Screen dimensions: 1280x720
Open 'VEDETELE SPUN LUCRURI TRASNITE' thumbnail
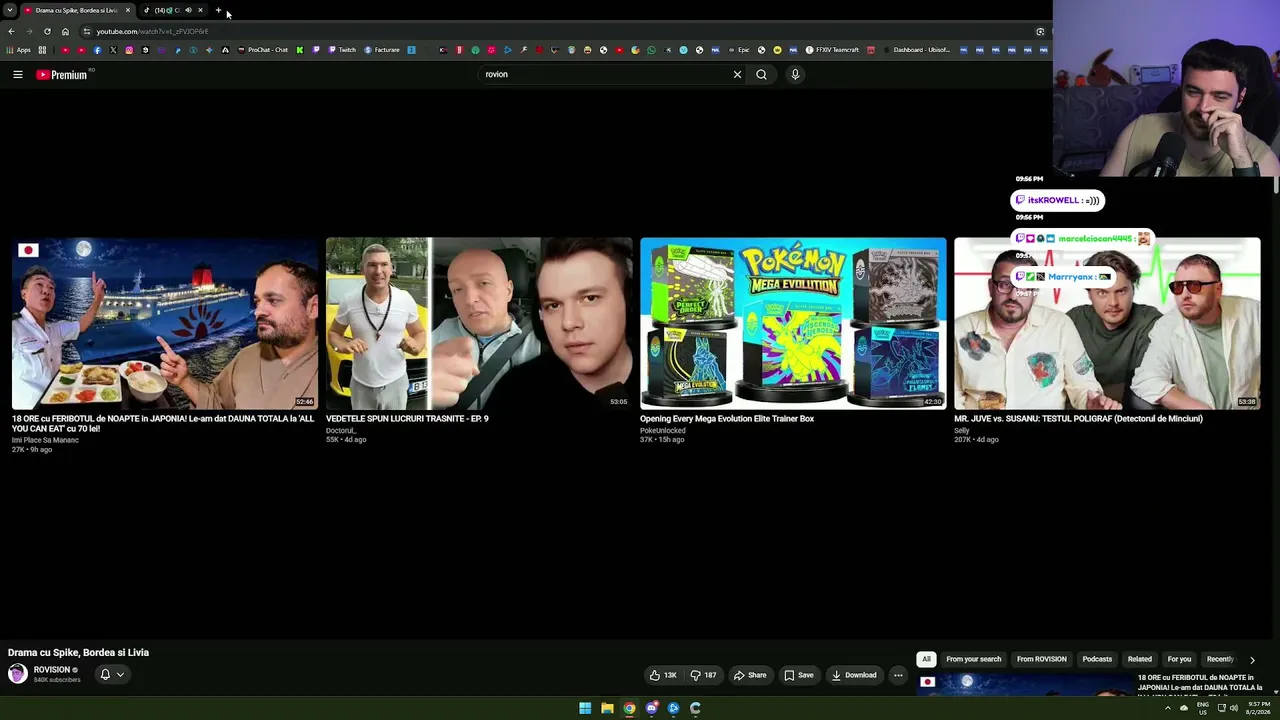[x=479, y=323]
